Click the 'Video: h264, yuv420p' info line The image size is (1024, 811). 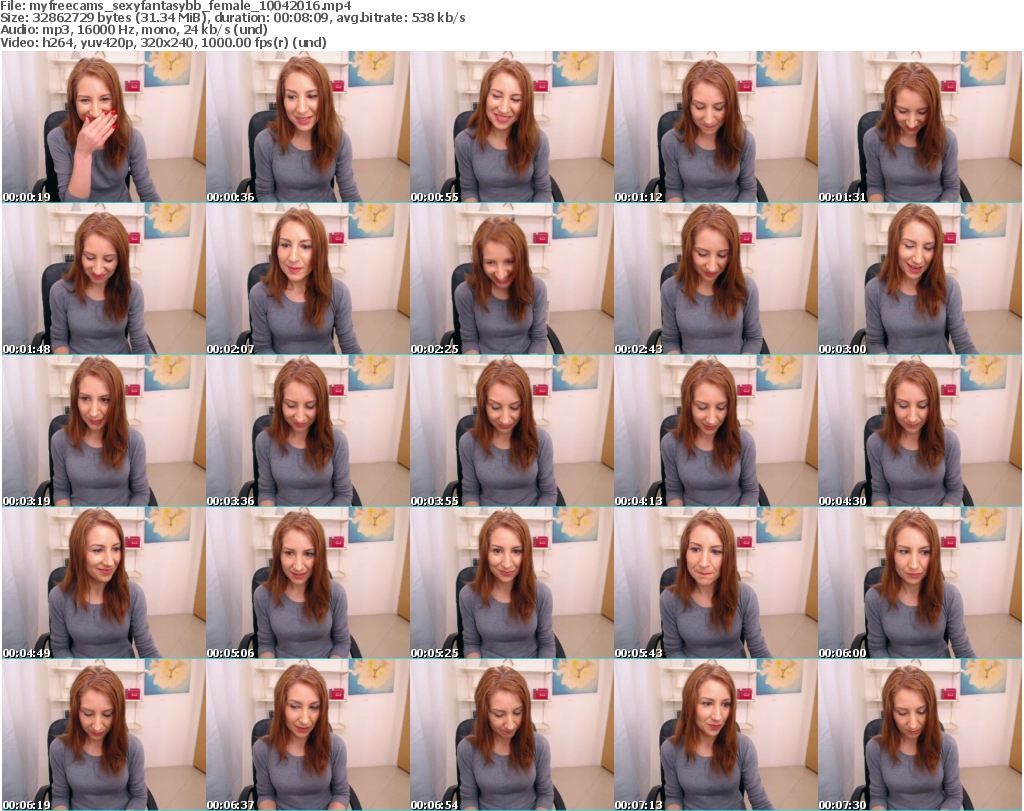(x=163, y=42)
